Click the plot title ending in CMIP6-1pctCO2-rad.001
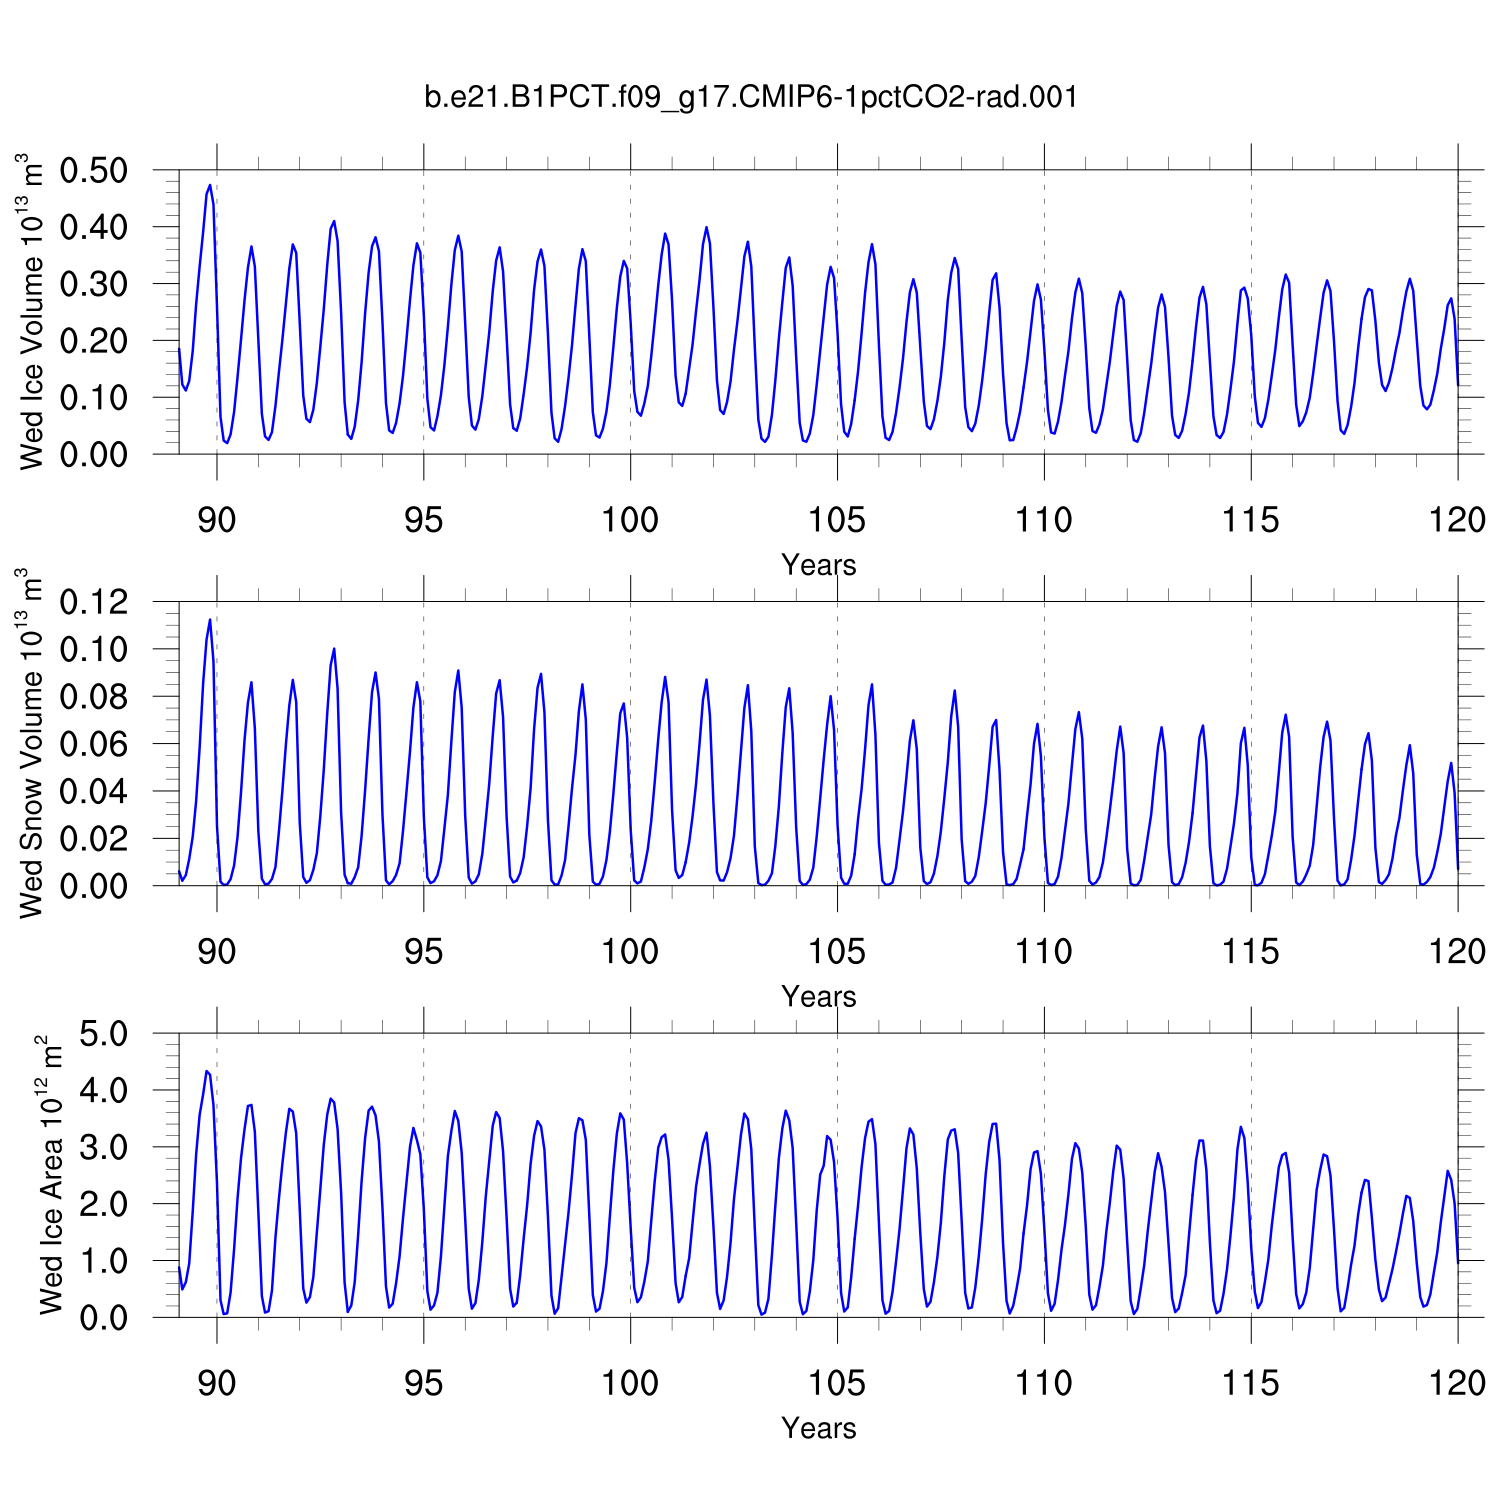This screenshot has height=1500, width=1500. point(751,97)
